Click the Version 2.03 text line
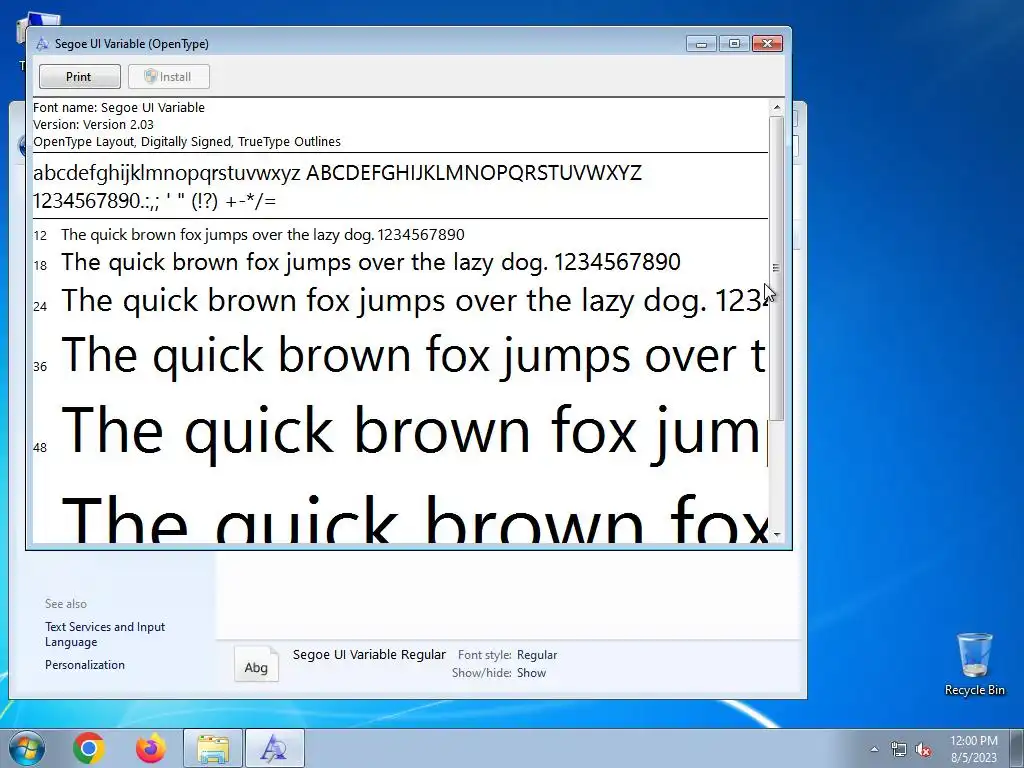Screen dimensions: 1024x768 [x=93, y=125]
